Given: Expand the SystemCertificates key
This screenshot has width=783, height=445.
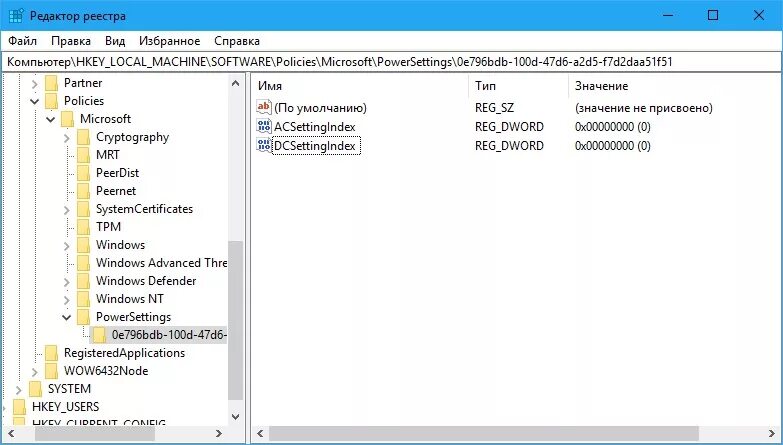Looking at the screenshot, I should tap(67, 210).
